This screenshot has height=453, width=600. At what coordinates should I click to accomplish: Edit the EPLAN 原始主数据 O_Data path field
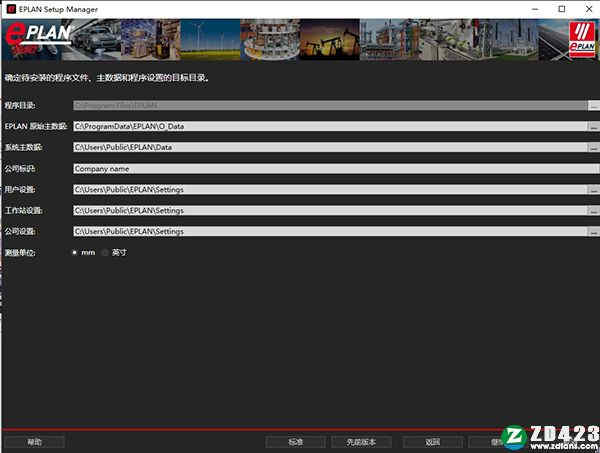click(x=330, y=126)
